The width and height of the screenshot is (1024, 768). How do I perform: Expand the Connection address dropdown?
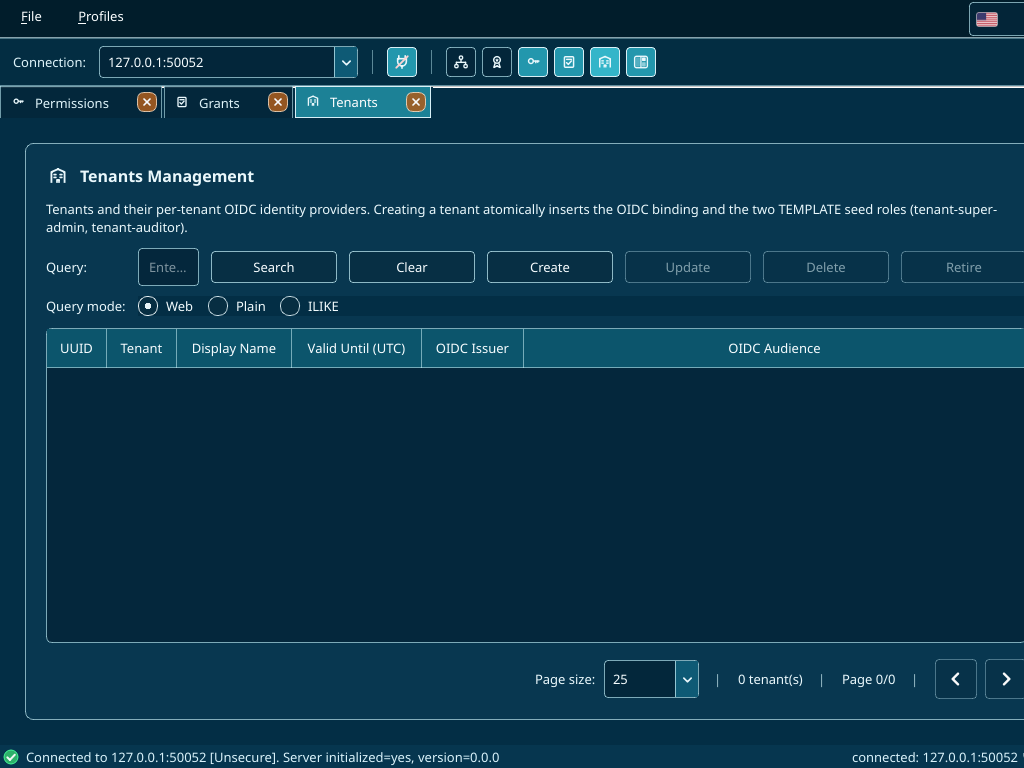pos(346,62)
